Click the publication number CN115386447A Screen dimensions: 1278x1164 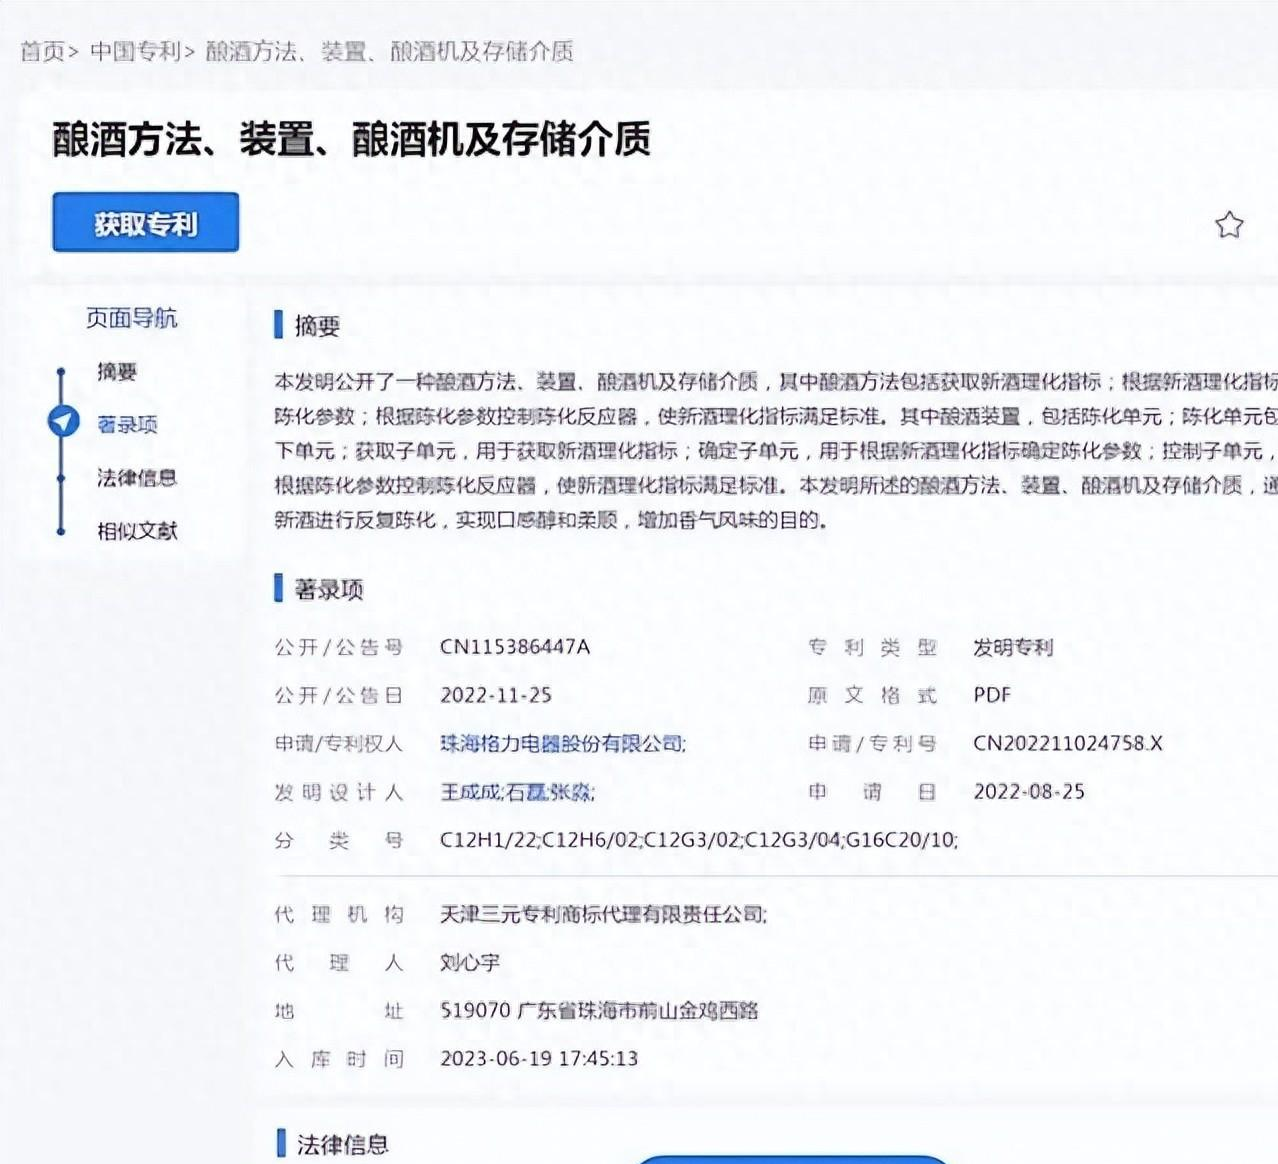tap(516, 647)
